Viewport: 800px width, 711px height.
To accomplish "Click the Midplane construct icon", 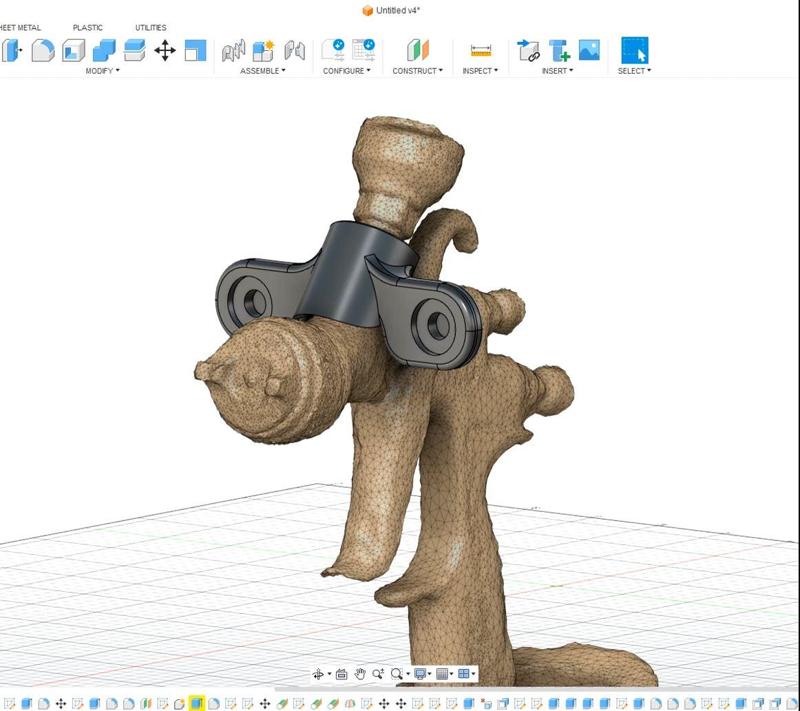I will click(x=417, y=50).
